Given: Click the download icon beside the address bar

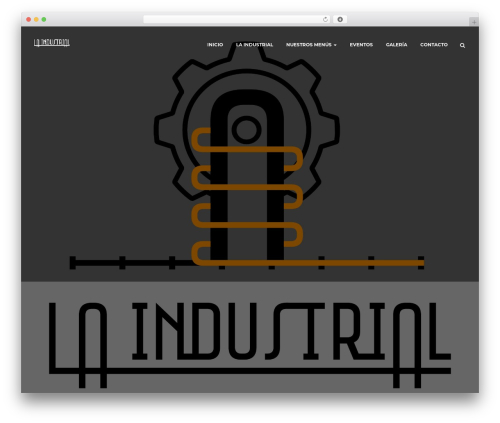Looking at the screenshot, I should (340, 19).
